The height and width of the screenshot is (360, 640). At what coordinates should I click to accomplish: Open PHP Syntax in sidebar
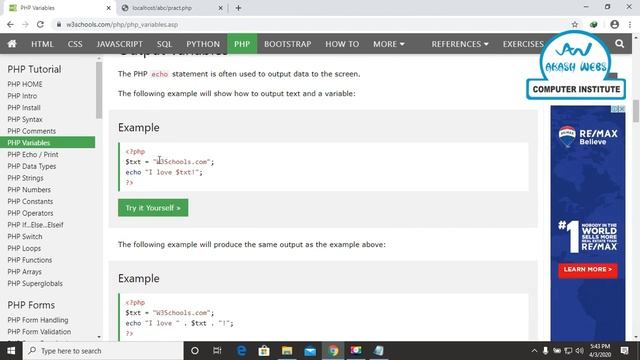25,120
